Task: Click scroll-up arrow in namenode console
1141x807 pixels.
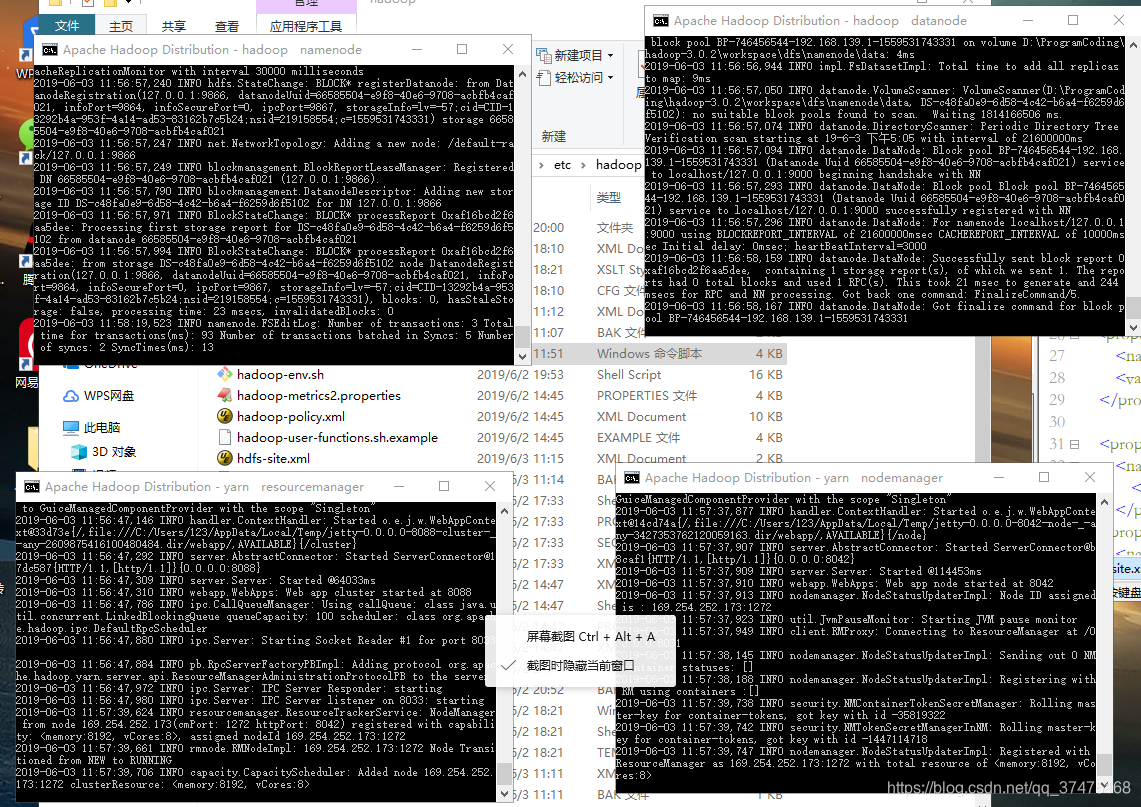Action: (522, 74)
